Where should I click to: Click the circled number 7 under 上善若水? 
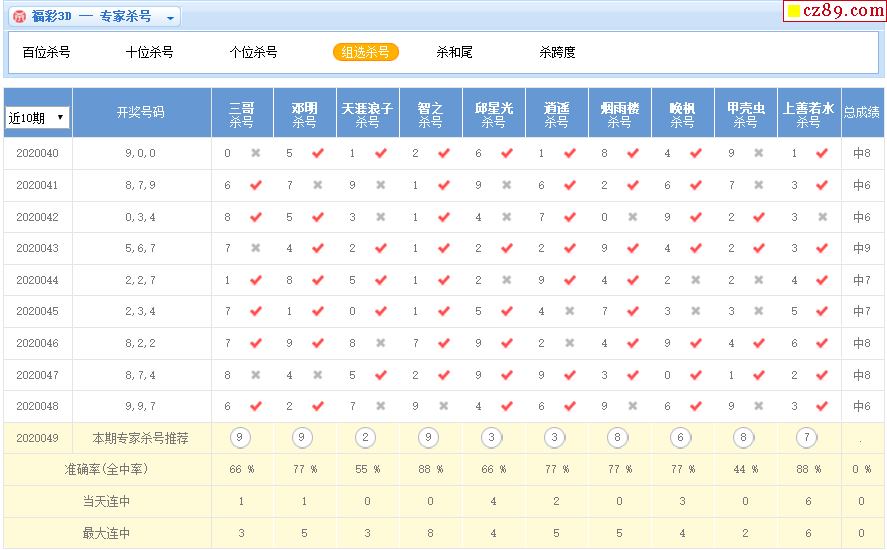(x=807, y=437)
